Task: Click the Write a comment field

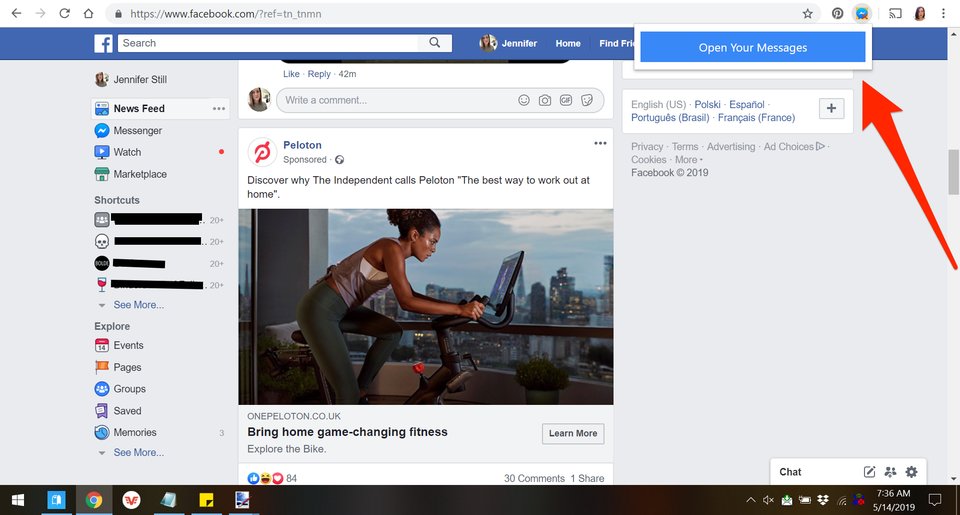Action: 395,100
